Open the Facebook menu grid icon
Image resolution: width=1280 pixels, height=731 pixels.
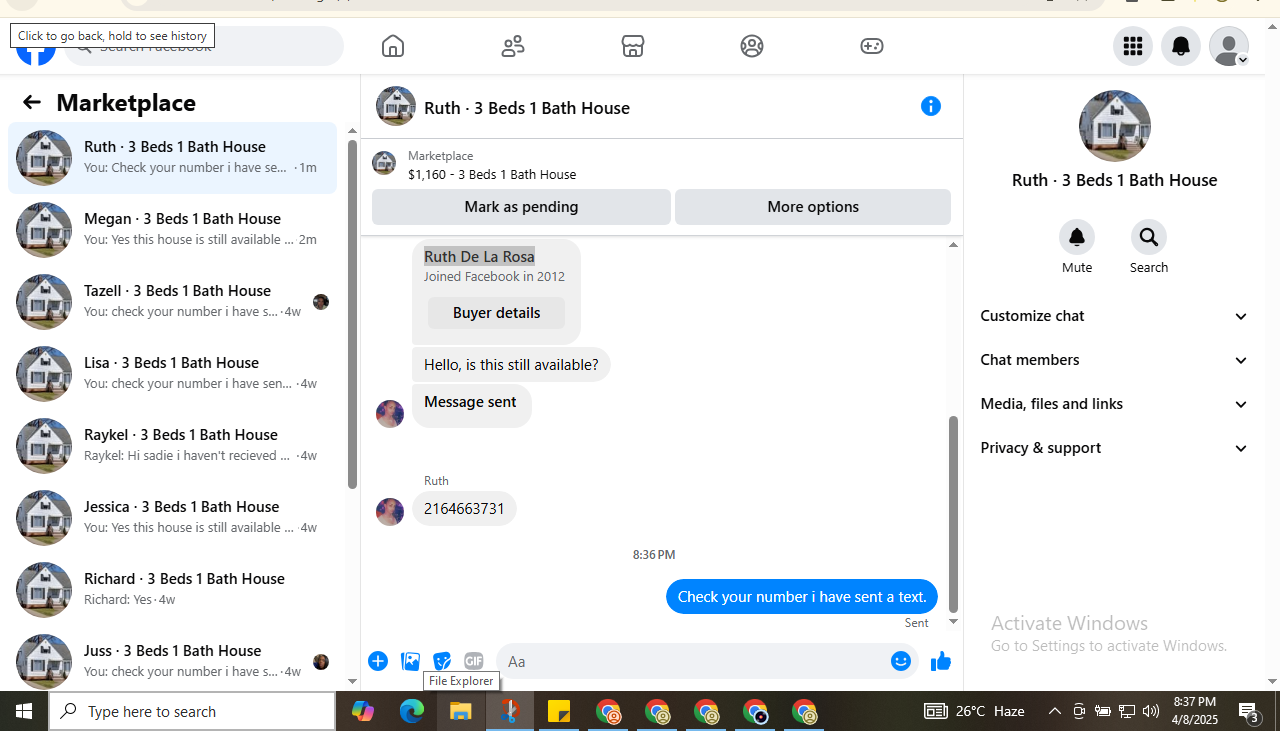click(1133, 46)
